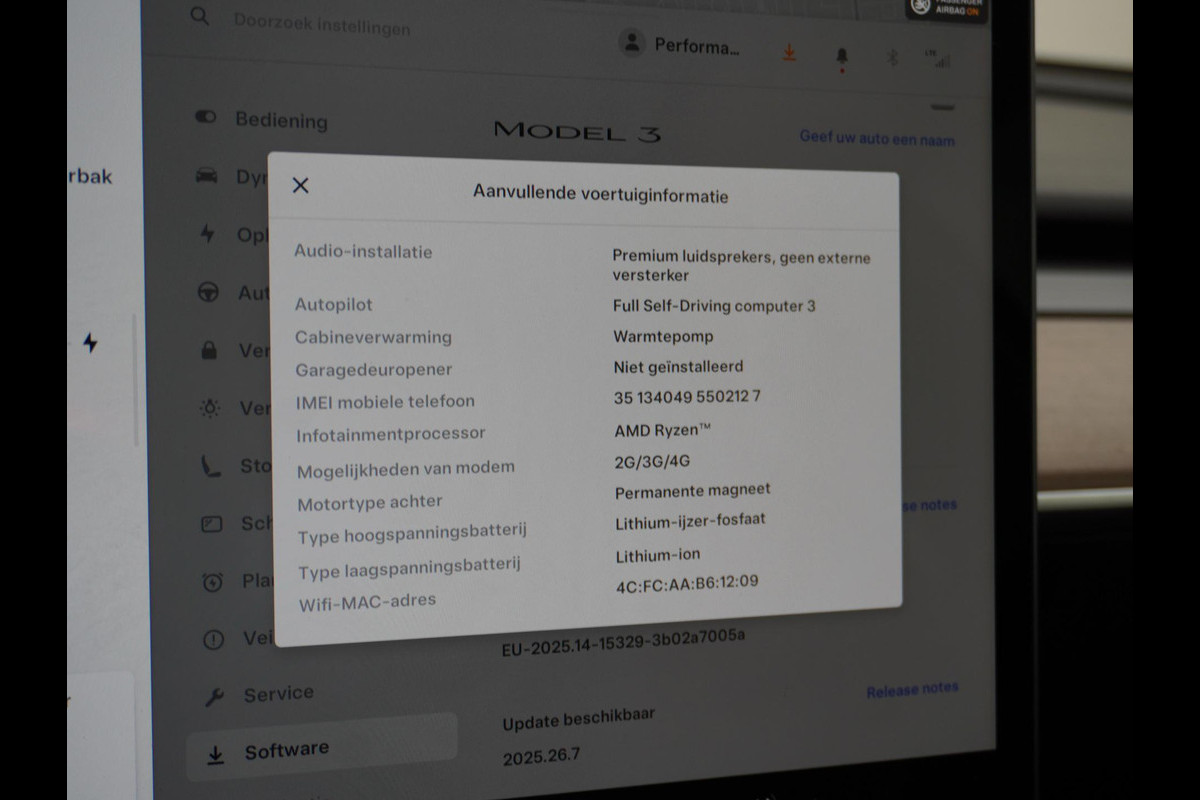Tap the orange download icon in status bar
Viewport: 1200px width, 800px height.
(789, 53)
